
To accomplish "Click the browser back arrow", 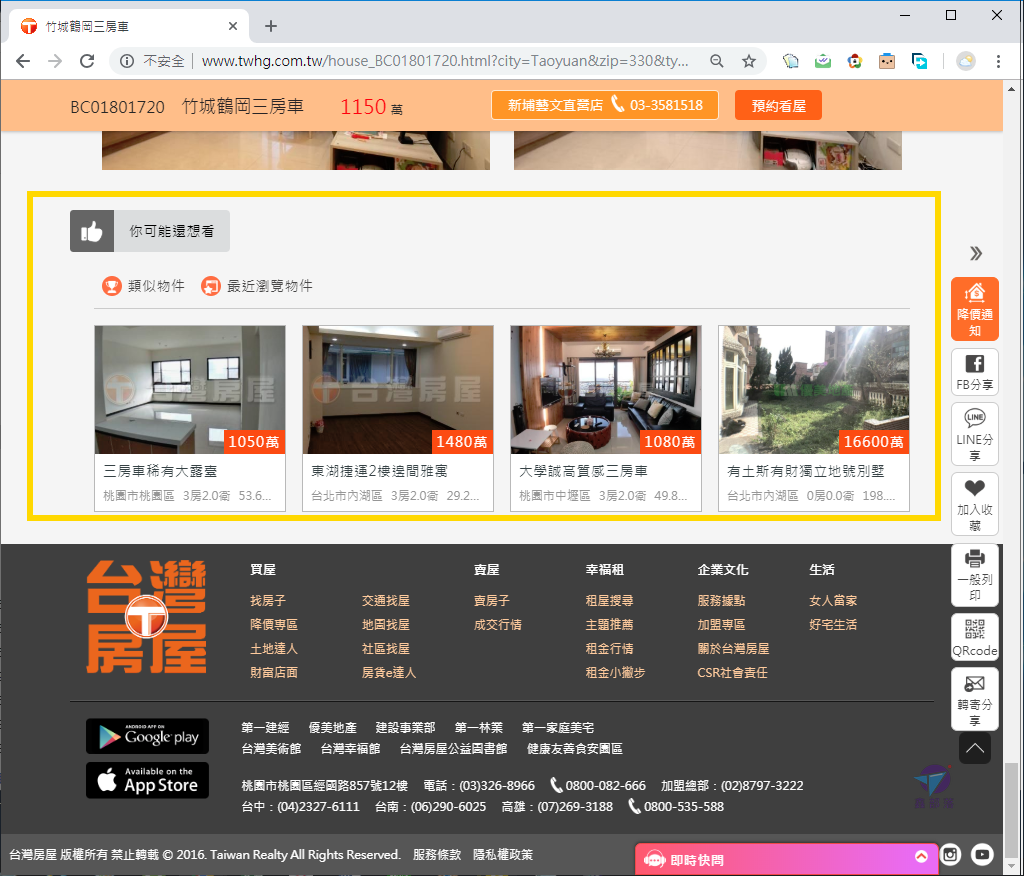I will click(x=23, y=61).
